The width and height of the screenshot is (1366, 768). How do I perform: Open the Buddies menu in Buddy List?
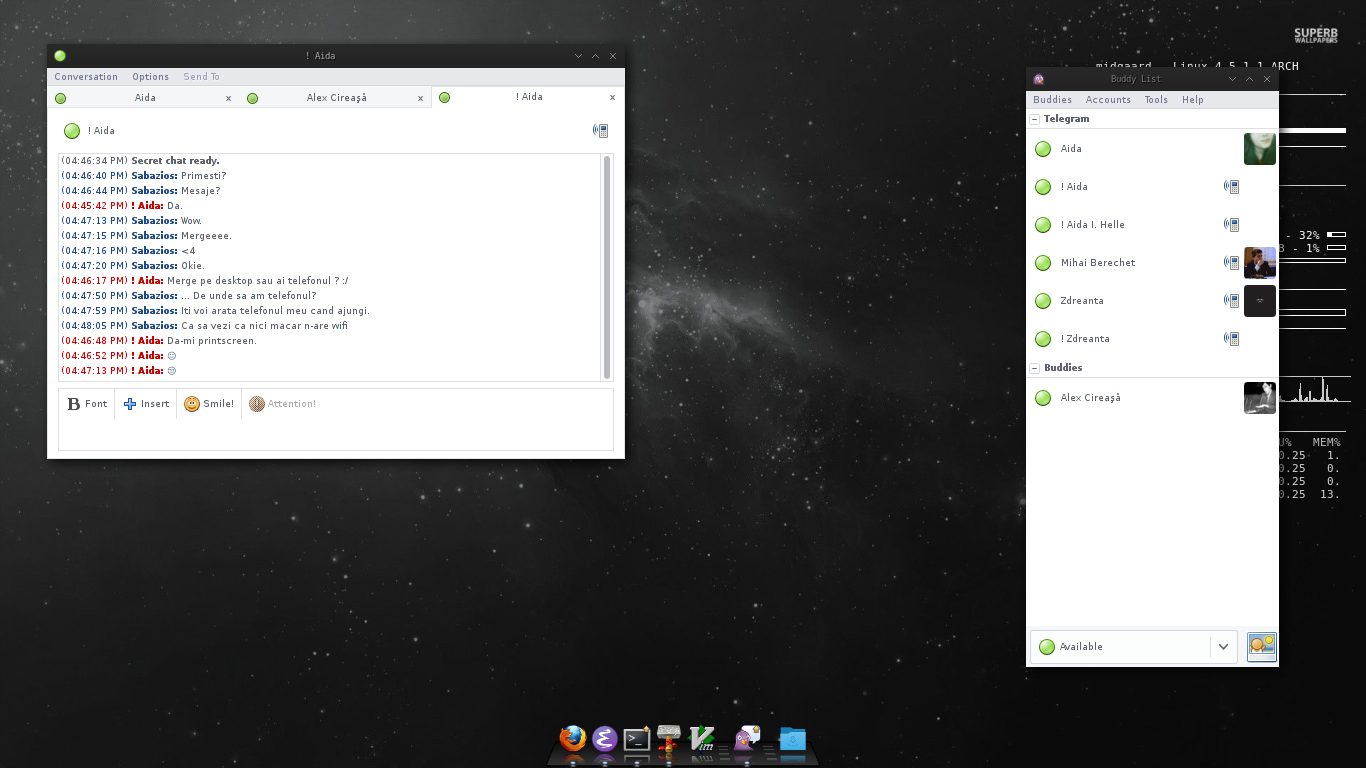(1052, 100)
